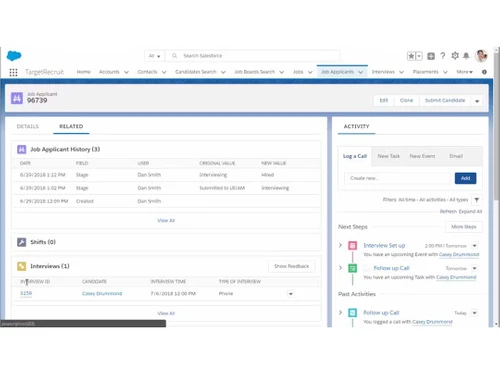Click the More Steps button
Image resolution: width=500 pixels, height=375 pixels.
464,227
